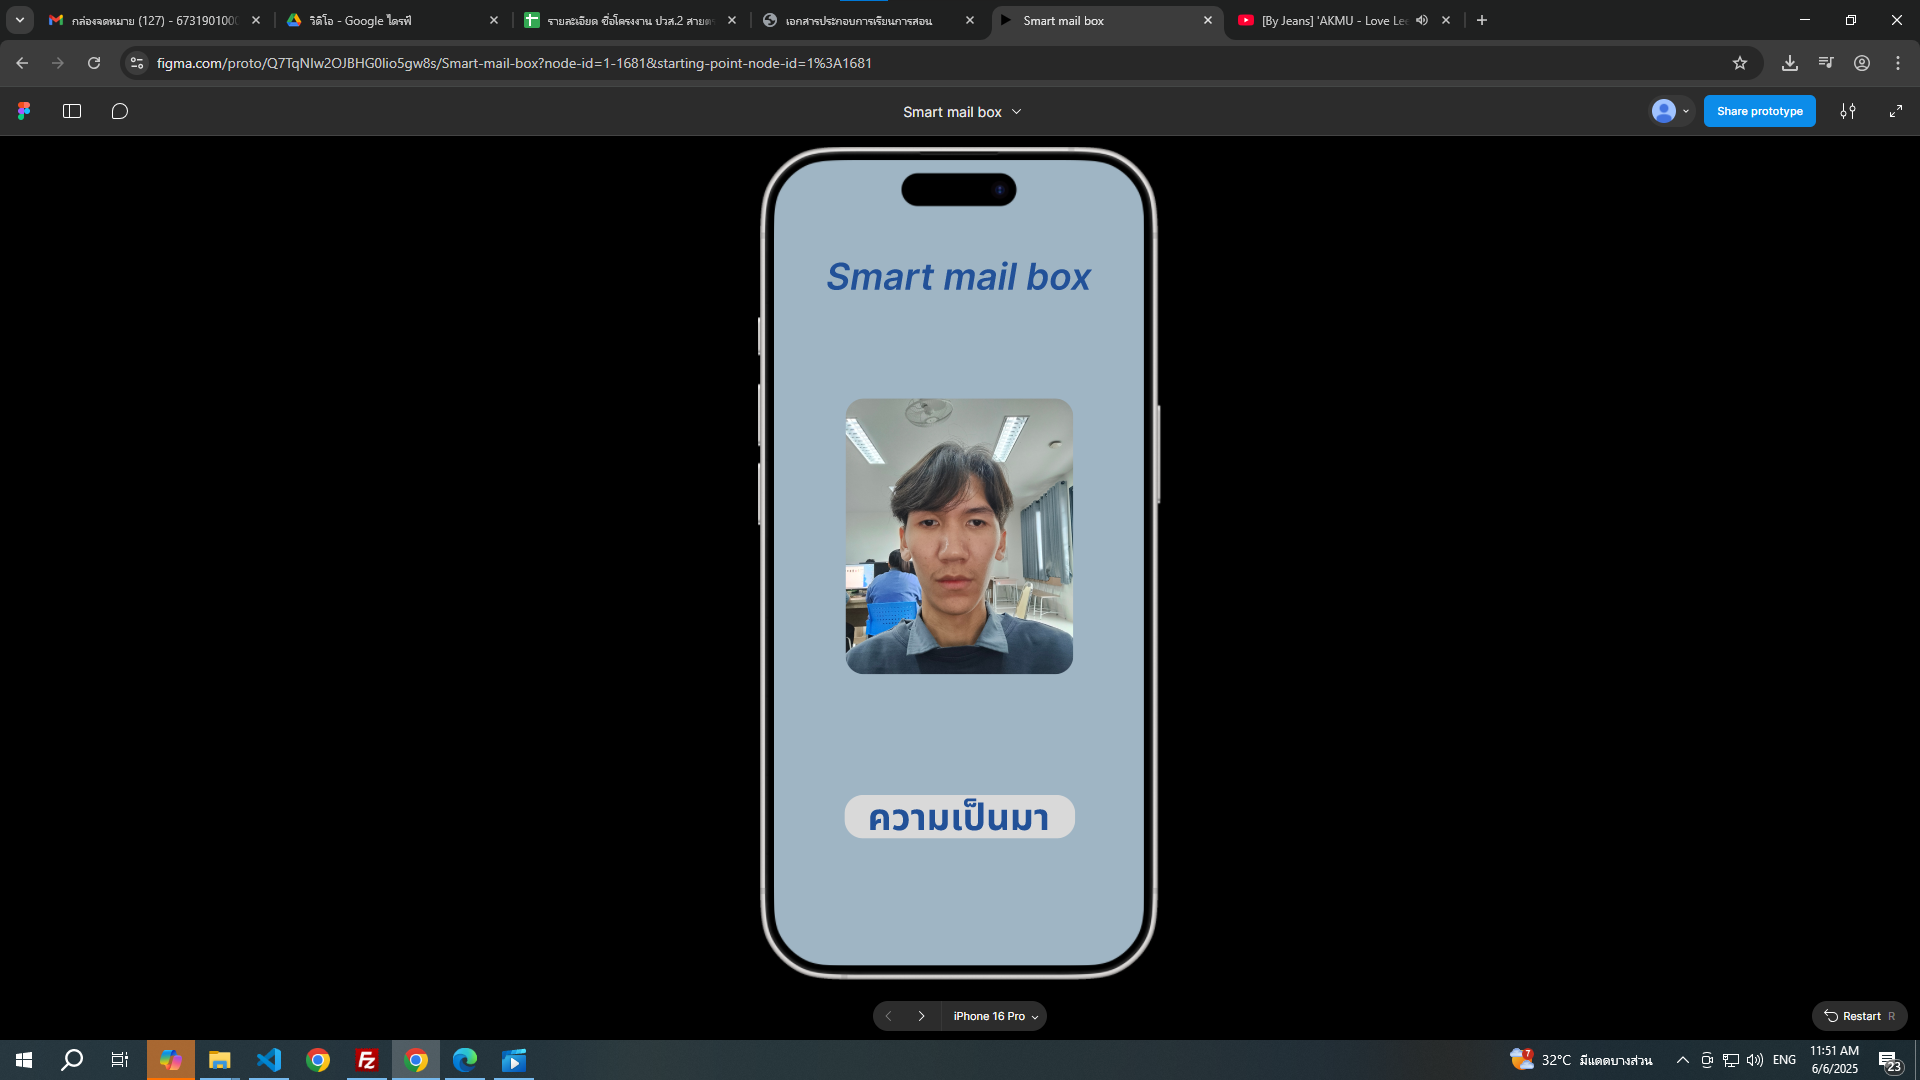Image resolution: width=1920 pixels, height=1080 pixels.
Task: Open prototype options settings icon
Action: point(1848,111)
